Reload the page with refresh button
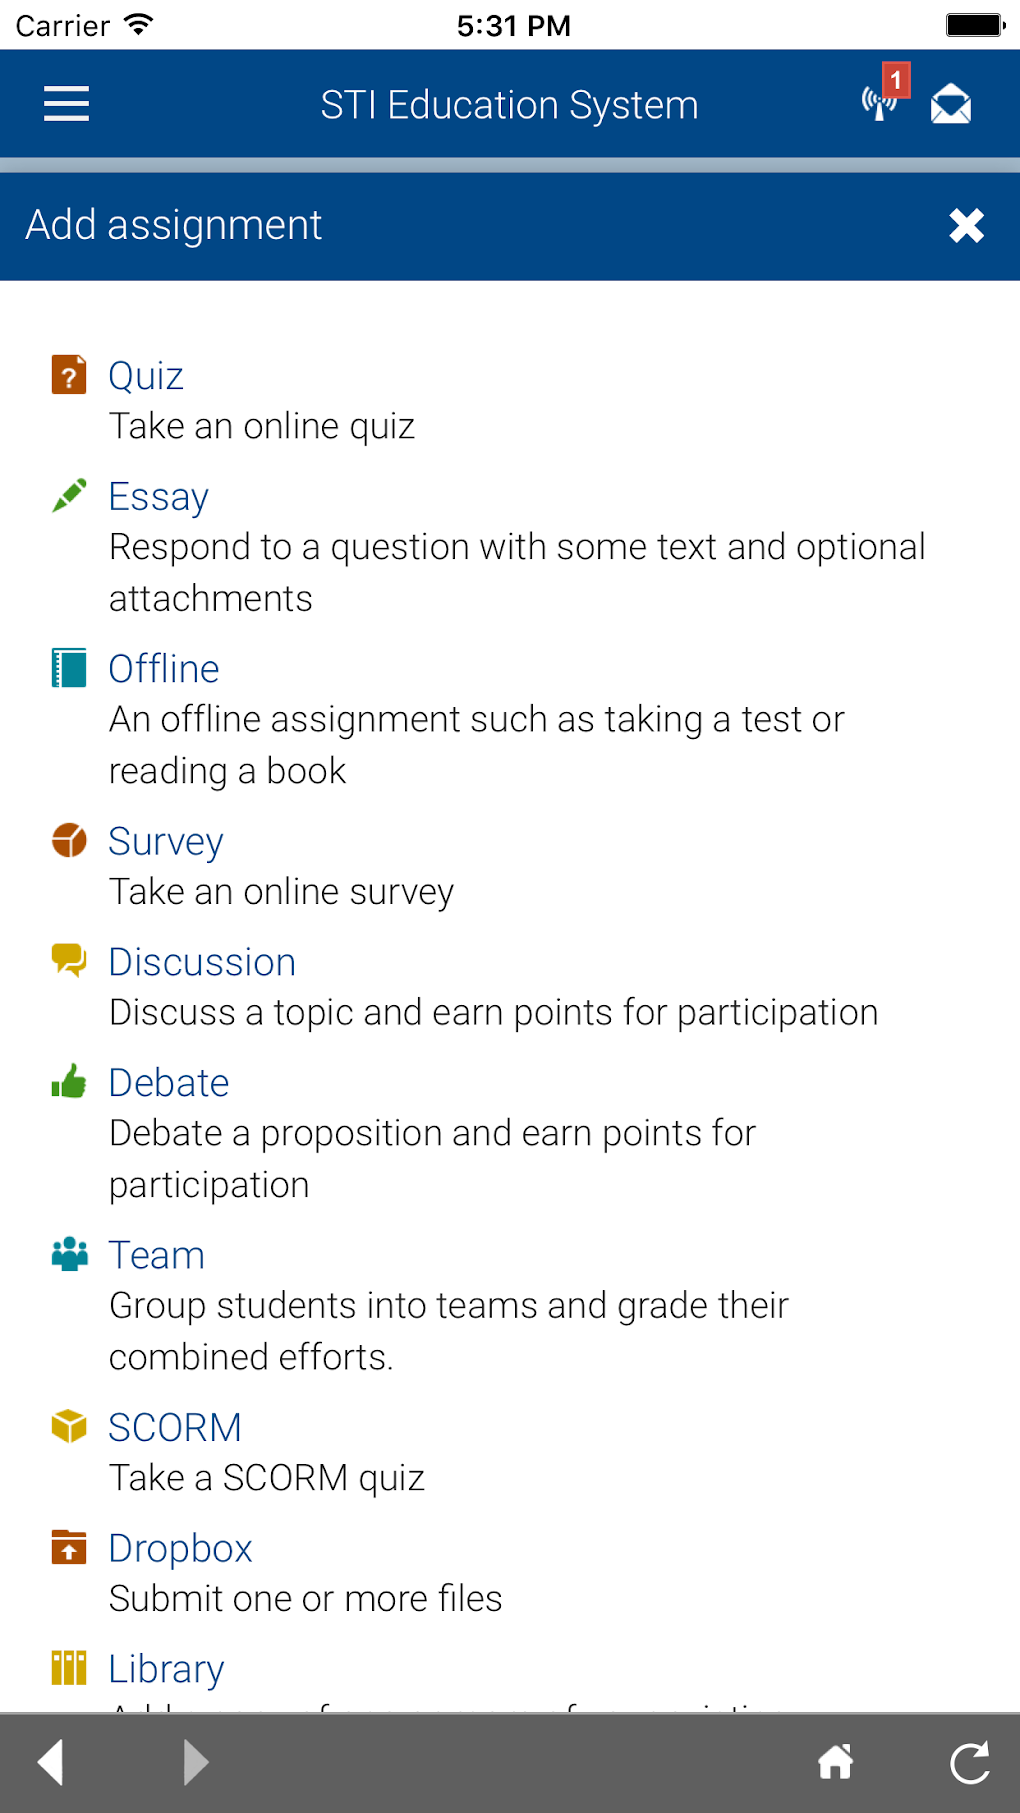Viewport: 1020px width, 1813px height. [x=969, y=1762]
